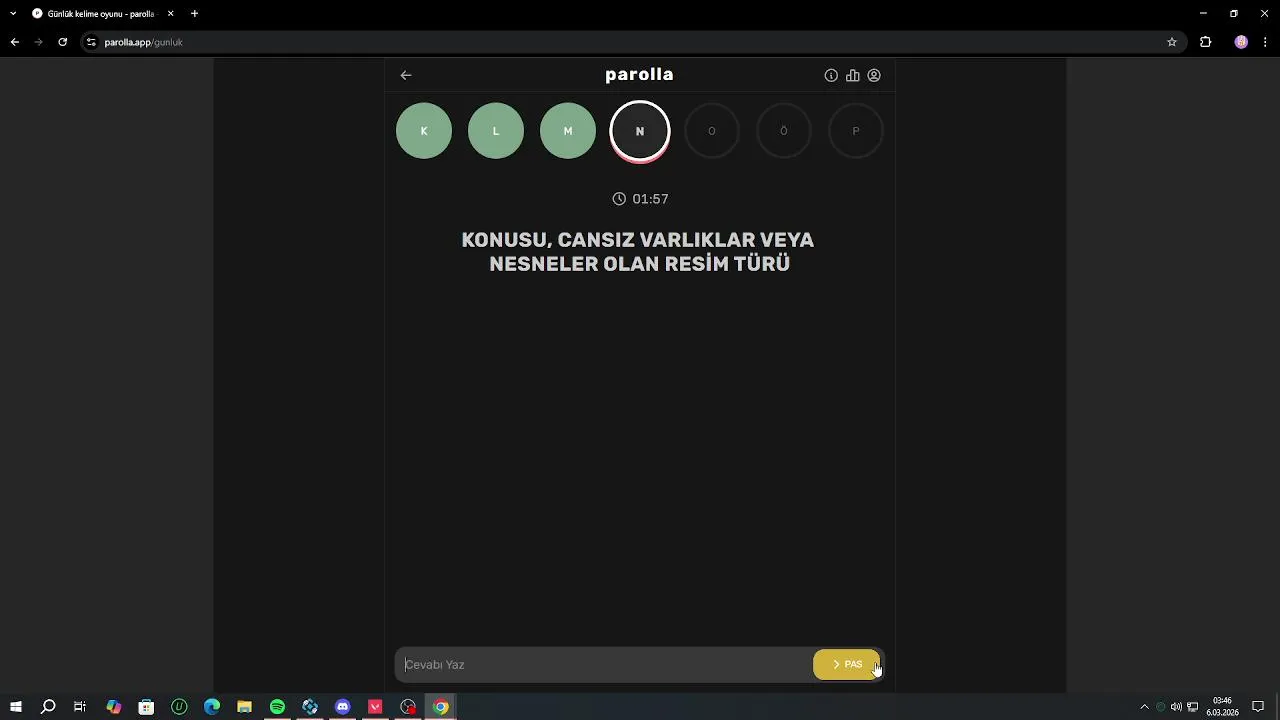Image resolution: width=1280 pixels, height=720 pixels.
Task: Open the browser extensions menu
Action: (x=1205, y=42)
